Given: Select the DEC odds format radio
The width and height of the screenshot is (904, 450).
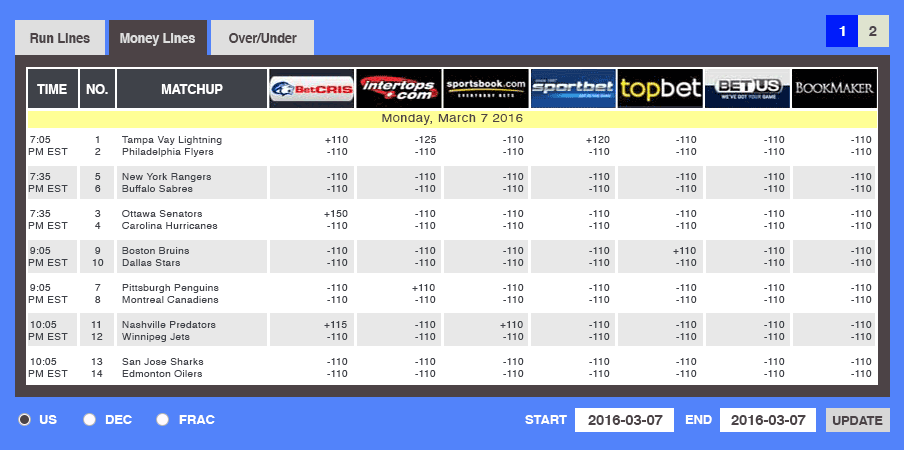Looking at the screenshot, I should tap(89, 419).
